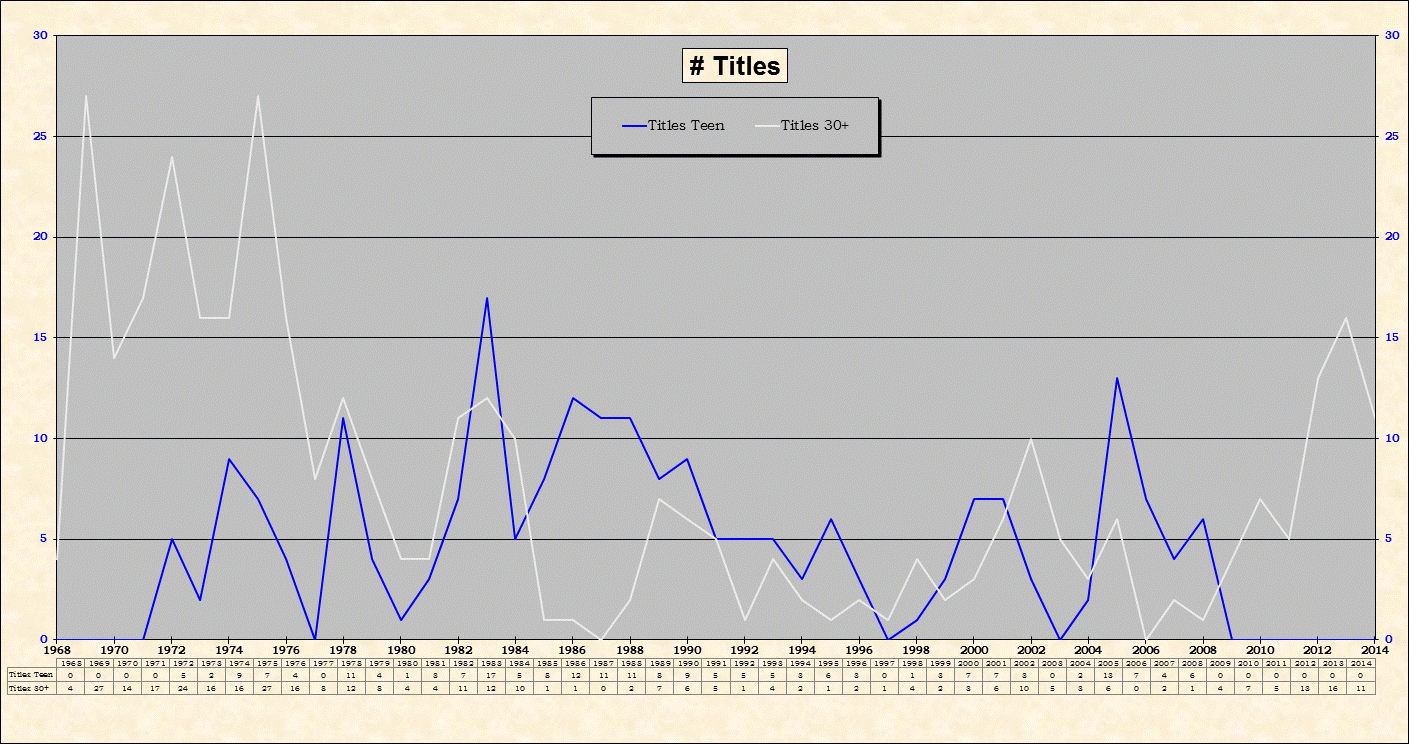Click the 1990 x-axis label

pos(687,649)
